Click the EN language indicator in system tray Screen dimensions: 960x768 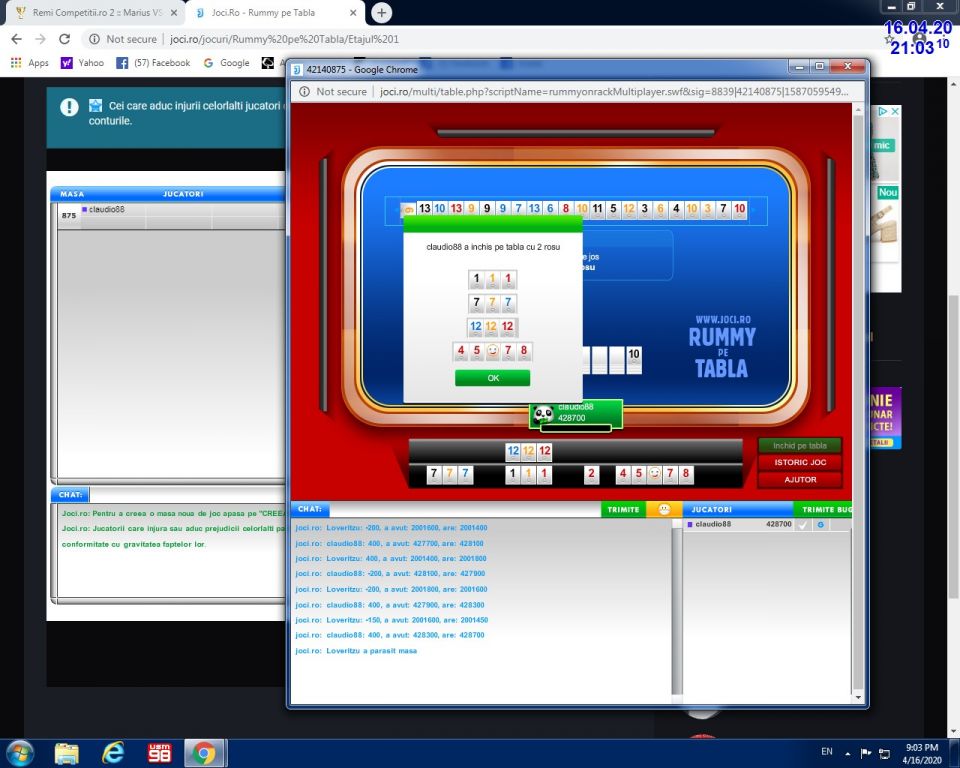827,751
